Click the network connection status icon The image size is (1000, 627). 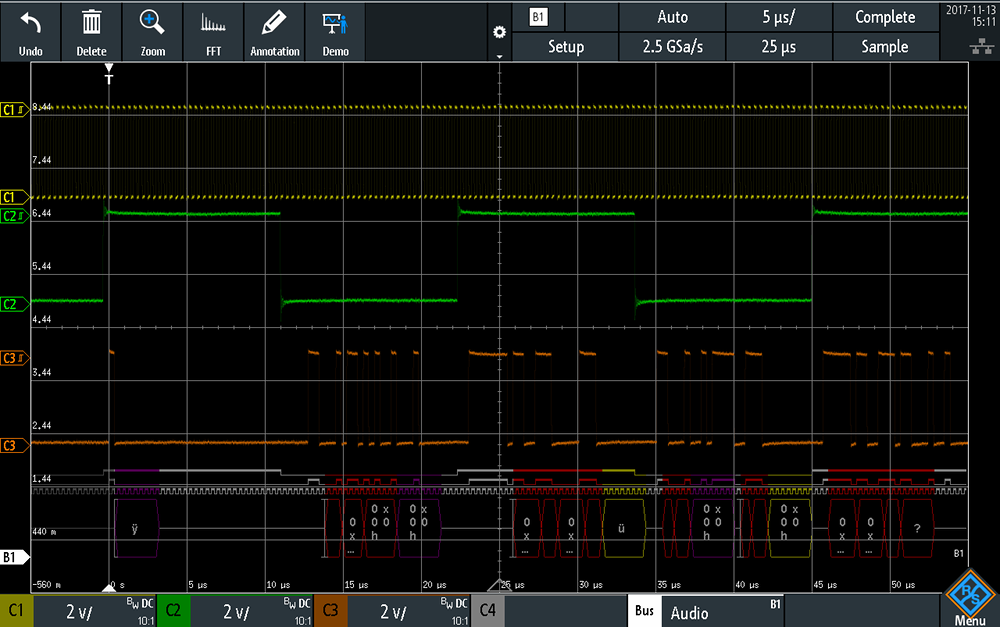coord(982,46)
